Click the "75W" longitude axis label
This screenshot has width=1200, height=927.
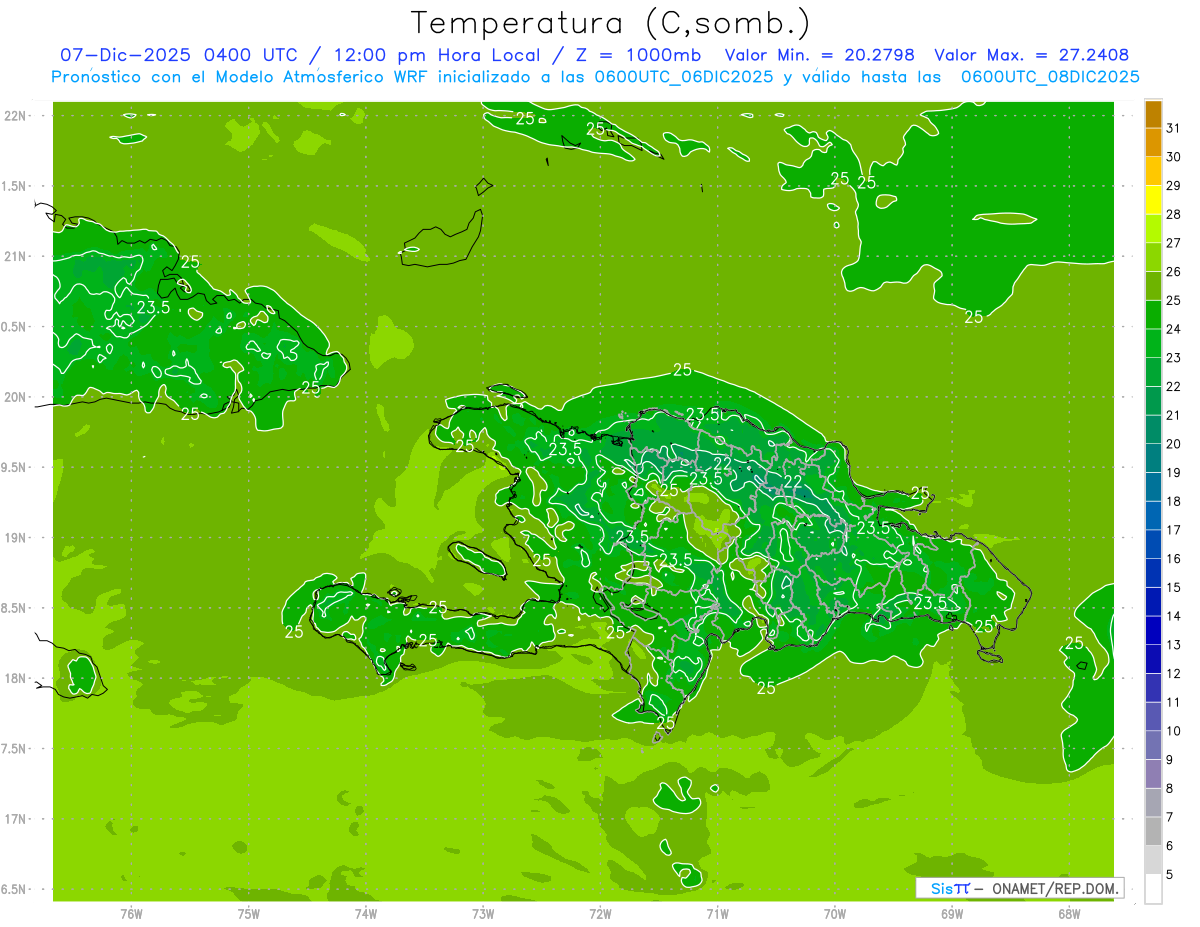point(248,914)
